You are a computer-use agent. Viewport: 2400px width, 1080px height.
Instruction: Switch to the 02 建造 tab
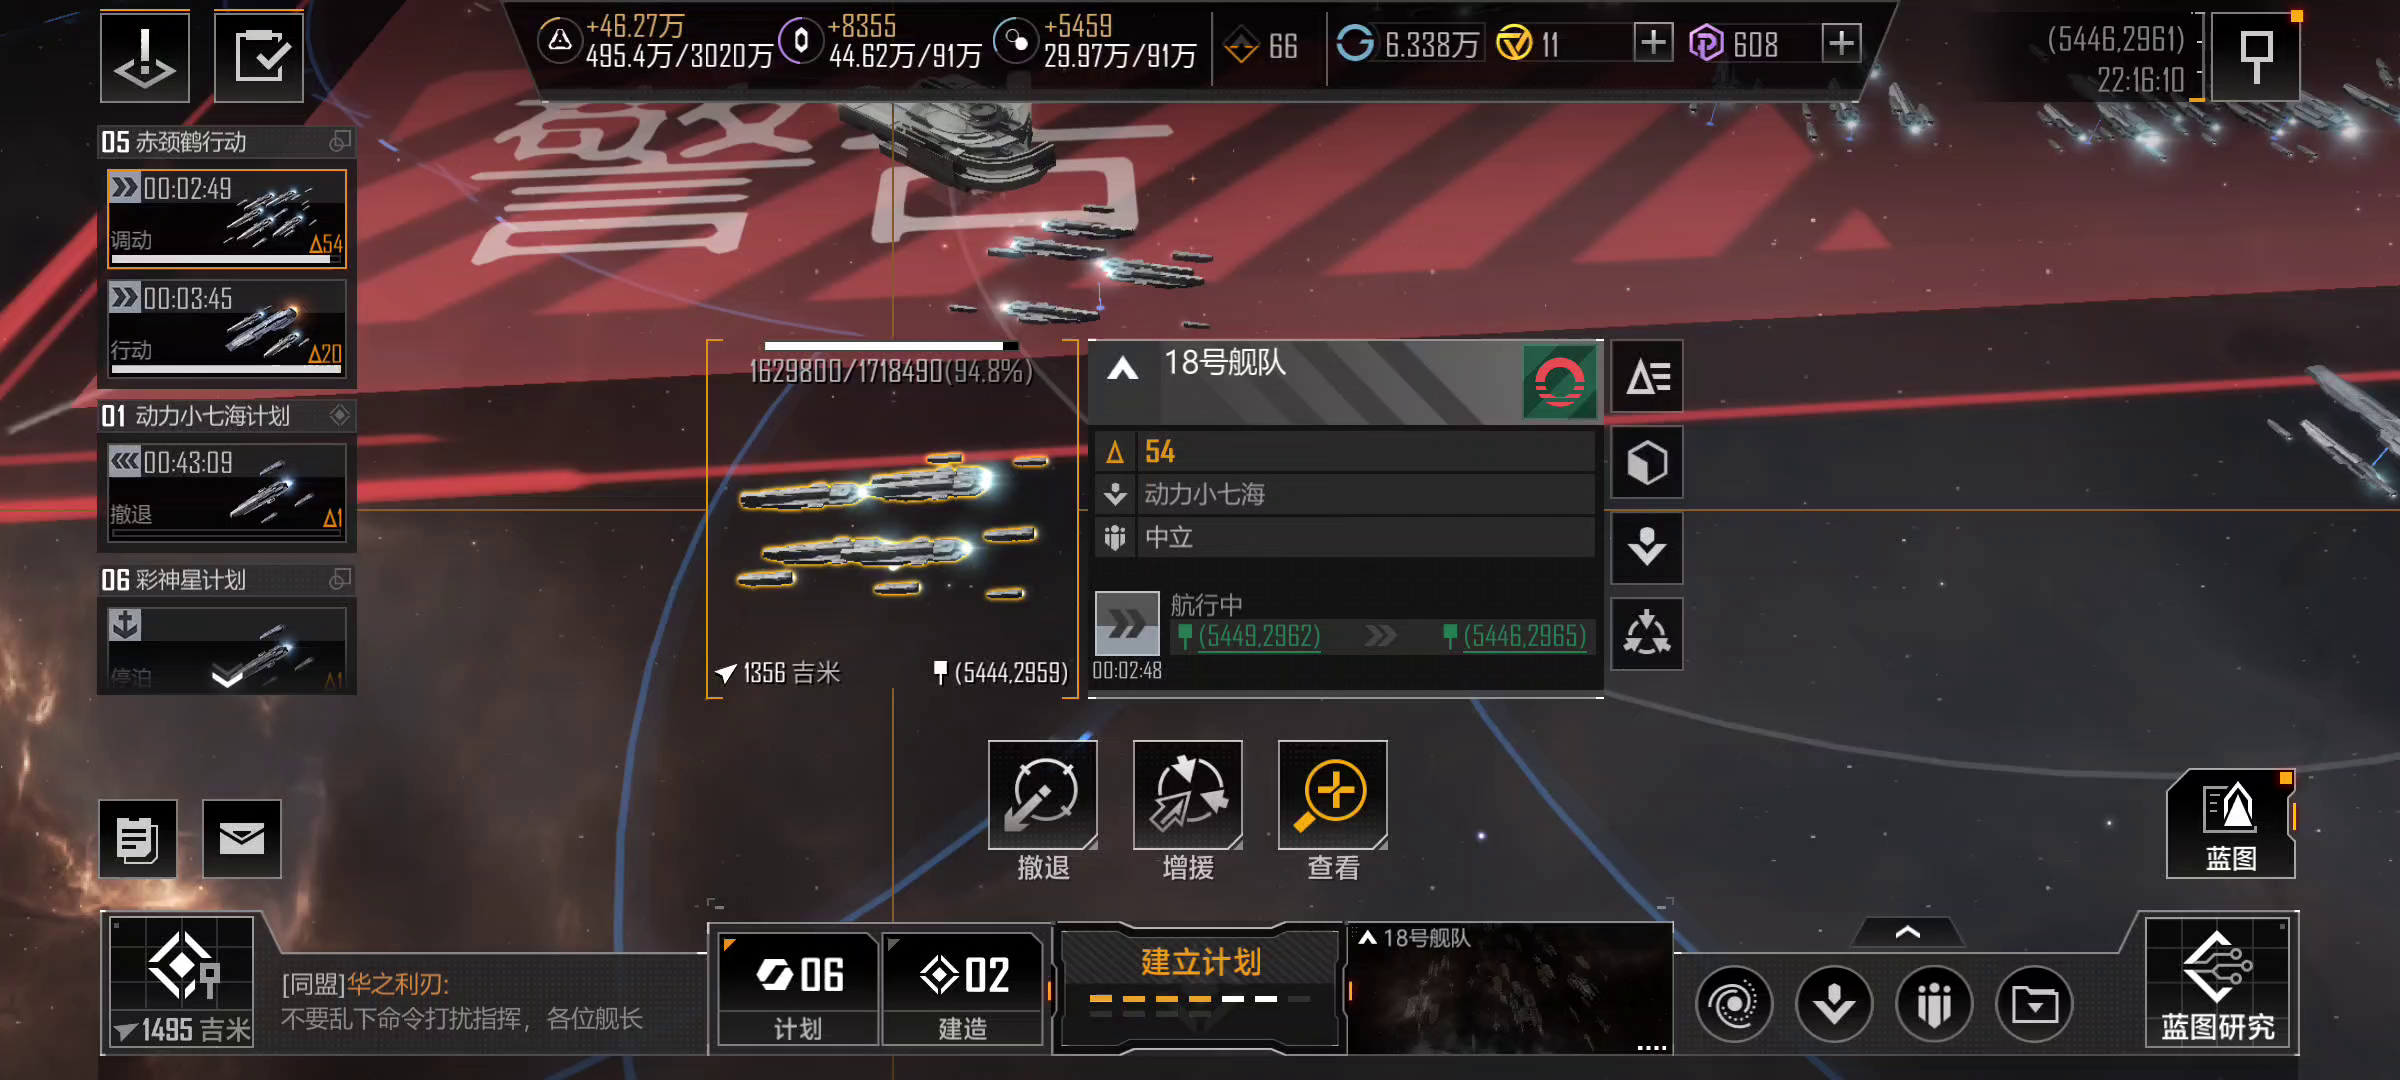[x=963, y=989]
